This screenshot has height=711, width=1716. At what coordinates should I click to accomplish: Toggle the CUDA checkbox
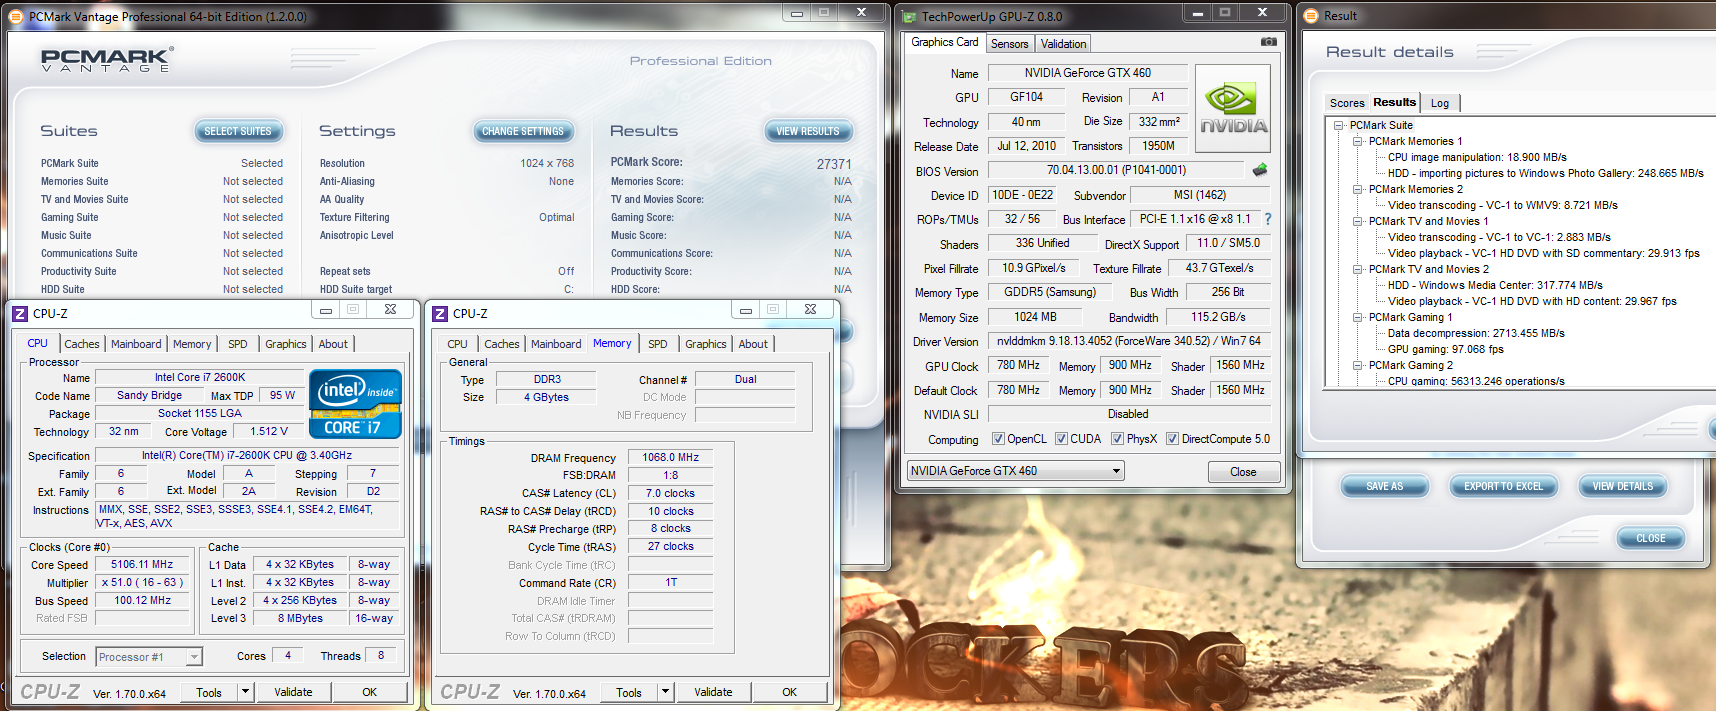click(1061, 439)
